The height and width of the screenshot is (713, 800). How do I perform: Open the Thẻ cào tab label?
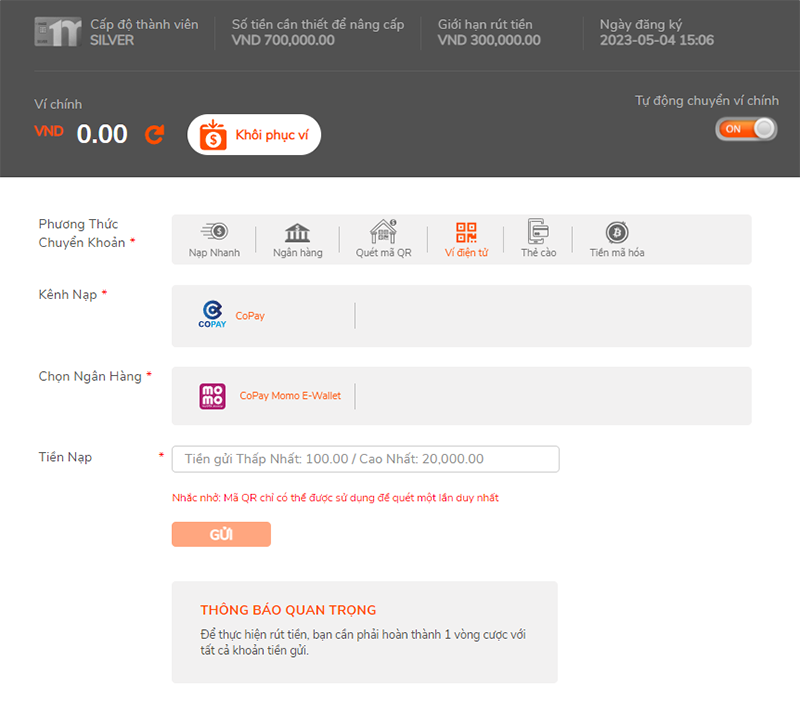pyautogui.click(x=538, y=253)
